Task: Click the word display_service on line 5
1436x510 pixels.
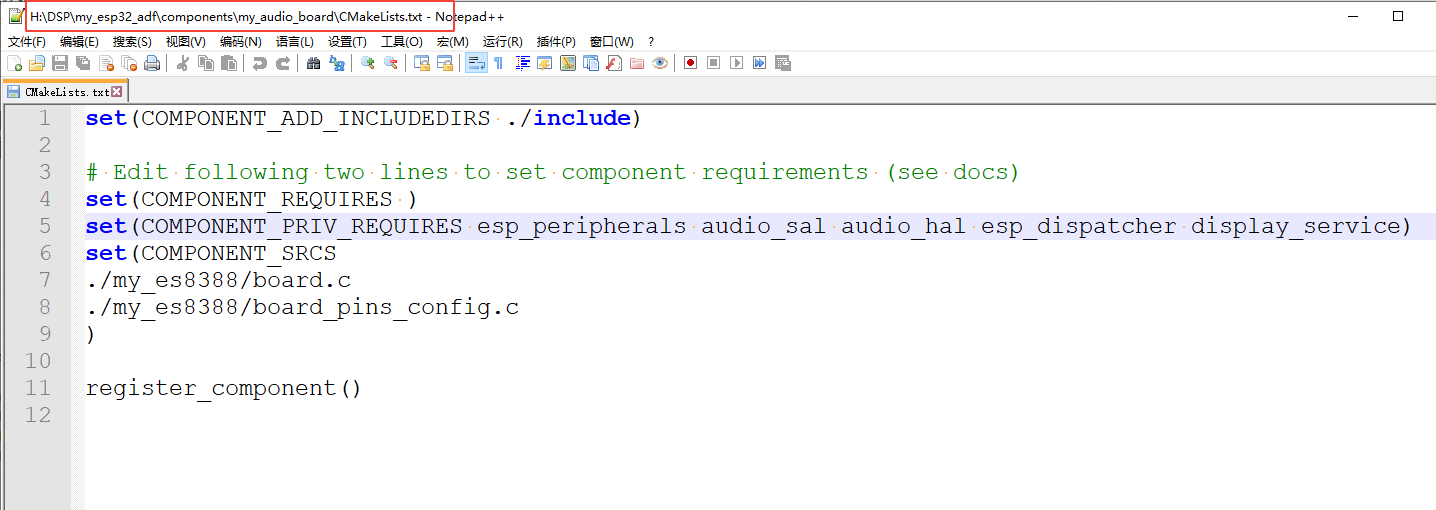Action: 1297,227
